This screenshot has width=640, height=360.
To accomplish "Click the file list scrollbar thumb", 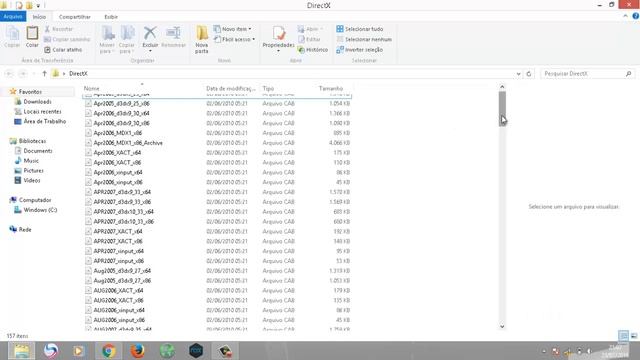I will click(502, 109).
